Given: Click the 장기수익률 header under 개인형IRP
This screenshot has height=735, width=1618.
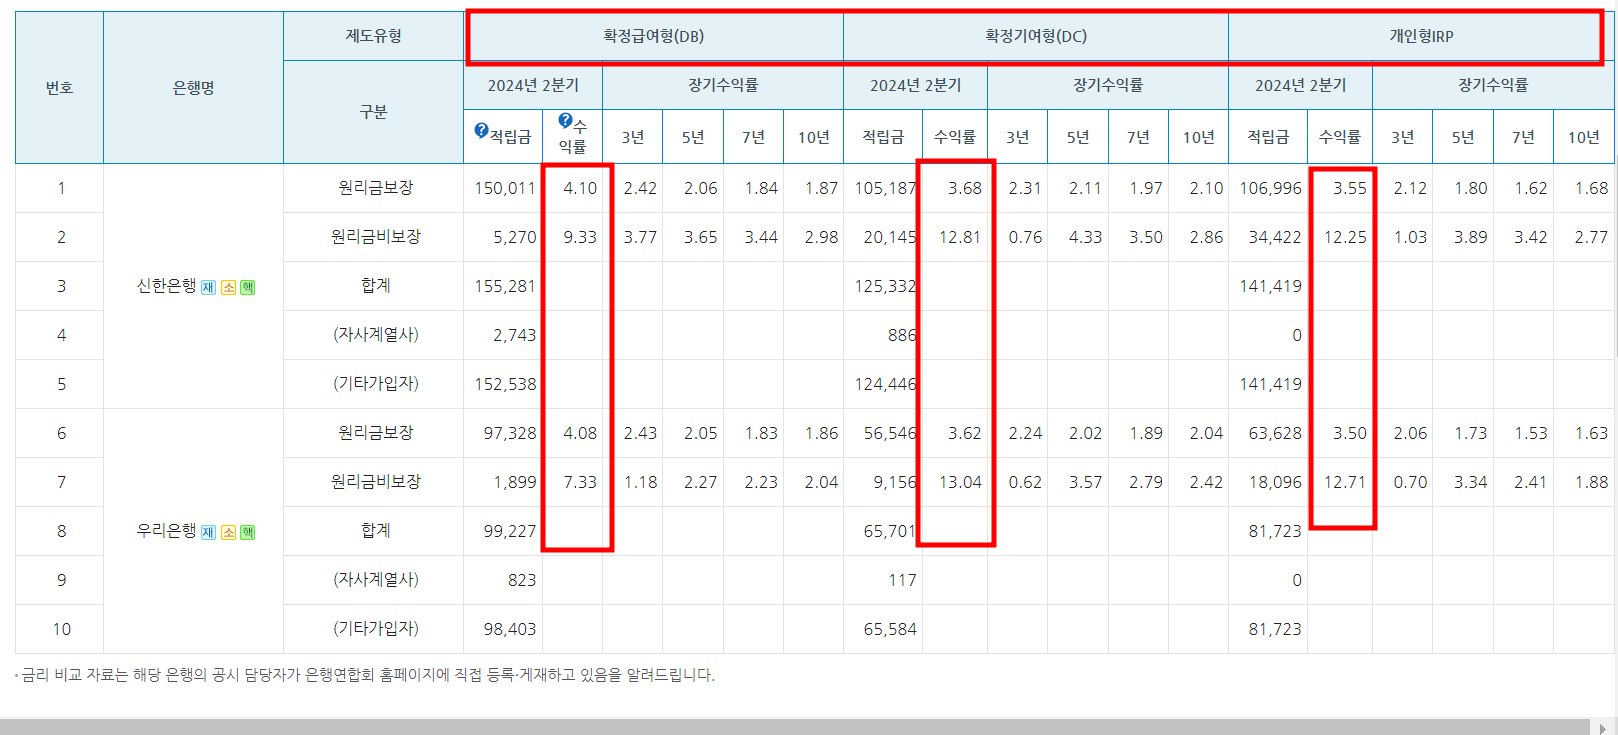Looking at the screenshot, I should 1493,85.
